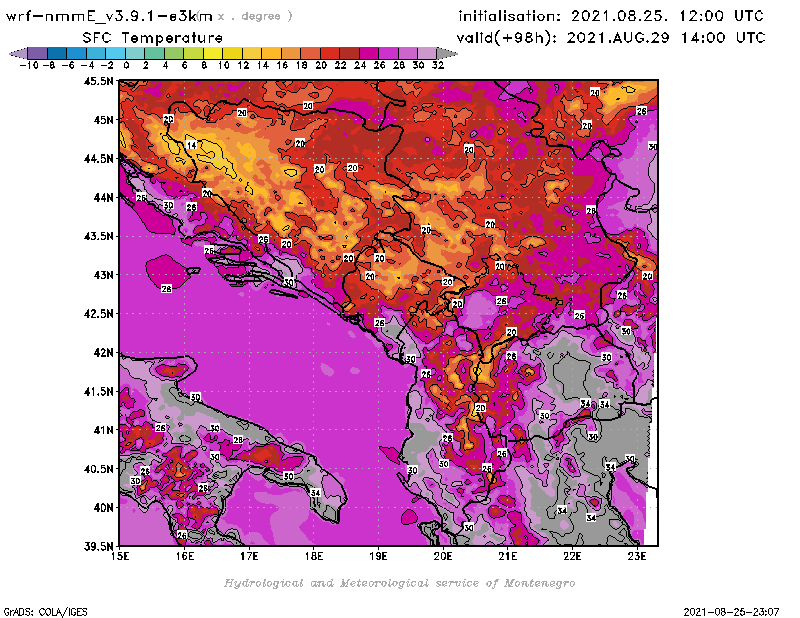The image size is (800, 618).
Task: Click the 39.5N latitude label
Action: pos(98,546)
